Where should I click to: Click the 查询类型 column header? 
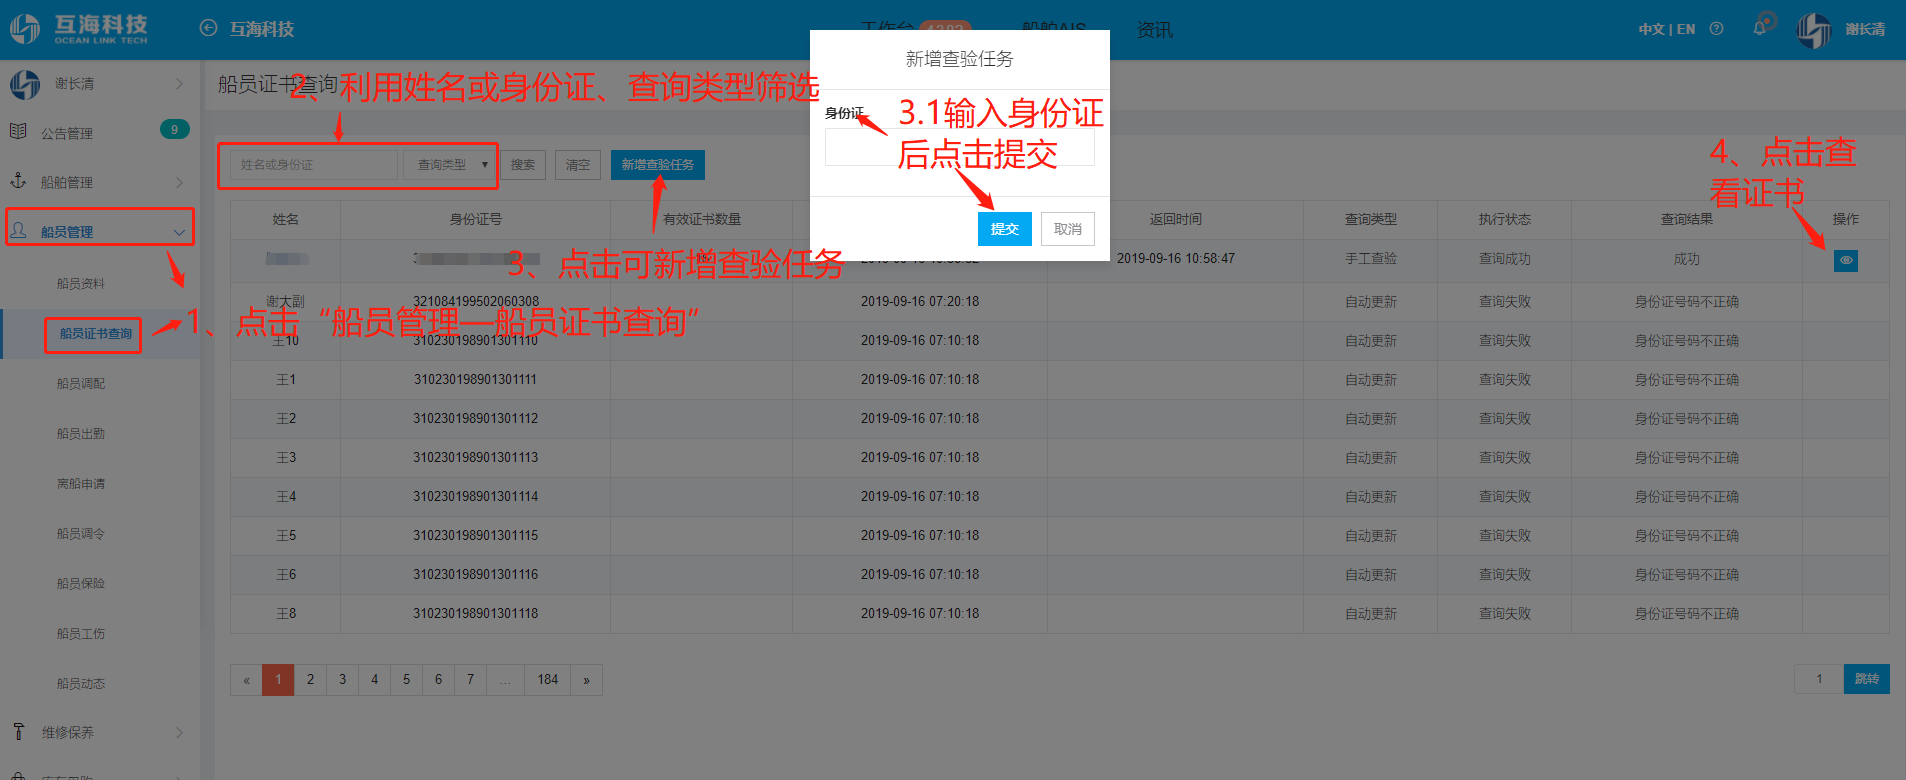(1371, 219)
